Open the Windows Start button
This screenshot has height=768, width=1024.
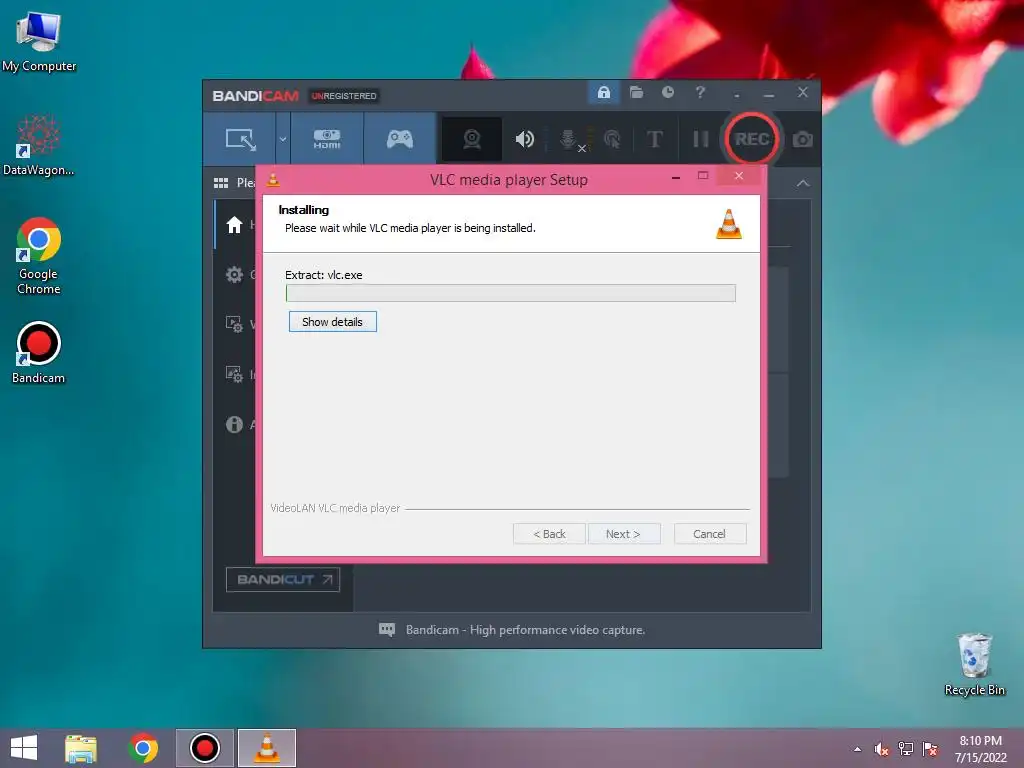[x=24, y=748]
